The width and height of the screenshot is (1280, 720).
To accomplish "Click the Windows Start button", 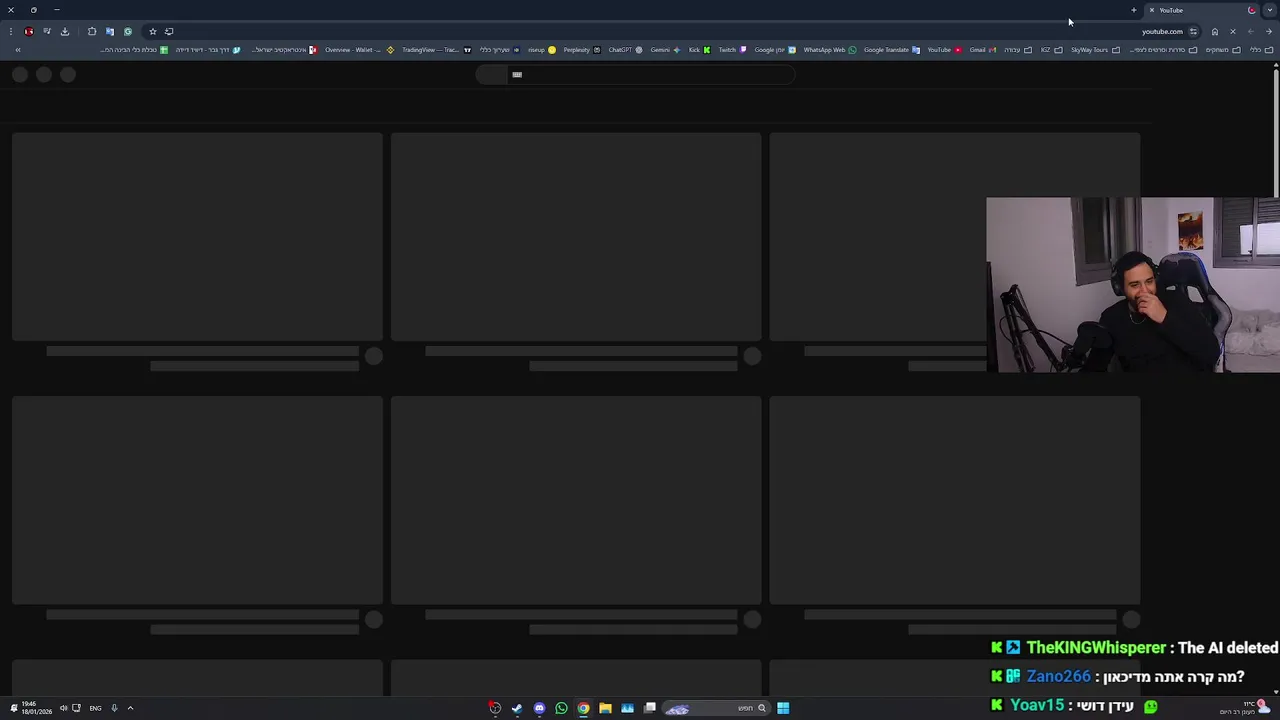I will point(783,708).
